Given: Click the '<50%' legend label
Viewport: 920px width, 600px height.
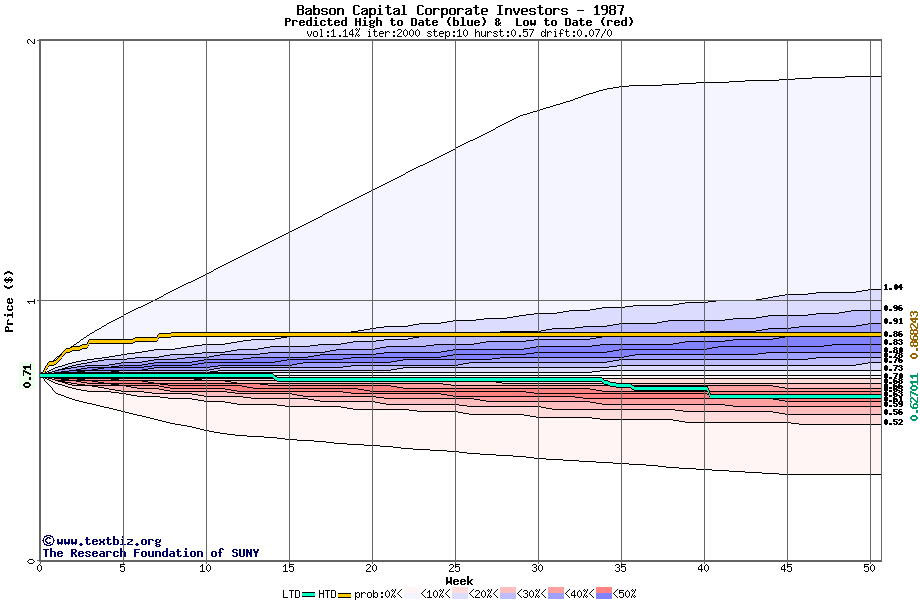Looking at the screenshot, I should point(624,594).
